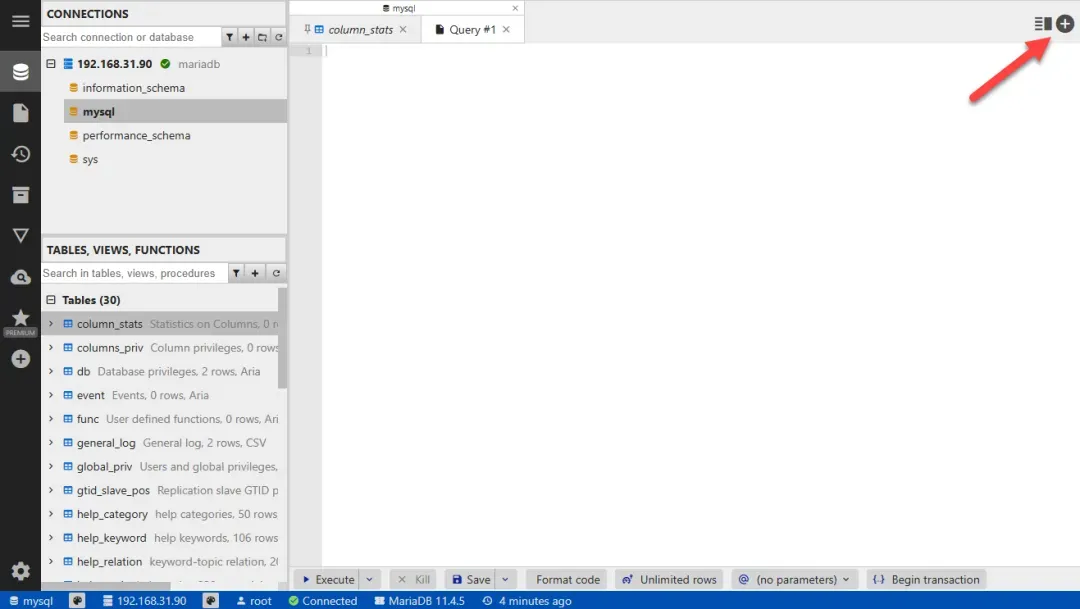Add new connection with plus icon

[x=246, y=37]
